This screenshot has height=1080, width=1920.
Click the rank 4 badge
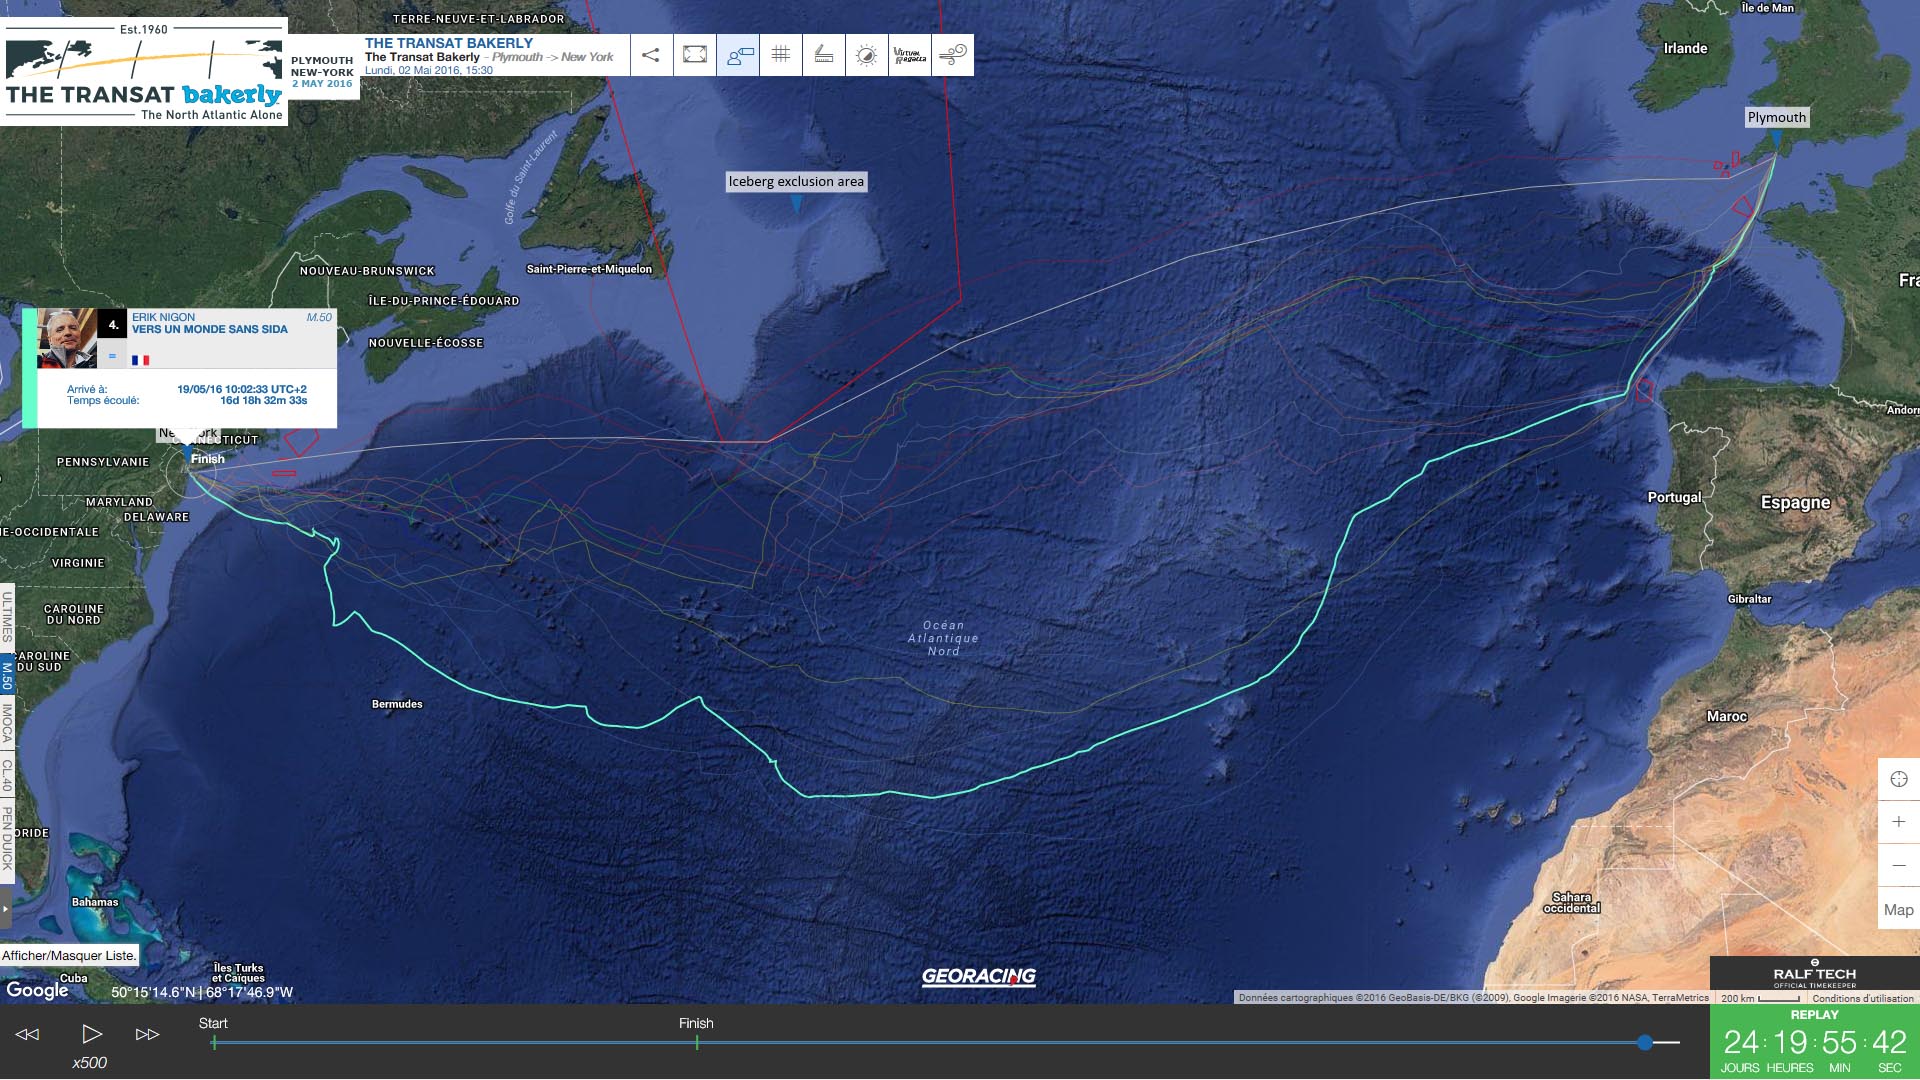coord(113,324)
